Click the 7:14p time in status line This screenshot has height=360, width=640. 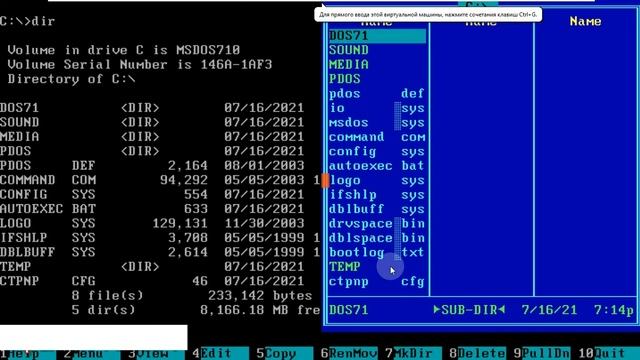pos(613,310)
